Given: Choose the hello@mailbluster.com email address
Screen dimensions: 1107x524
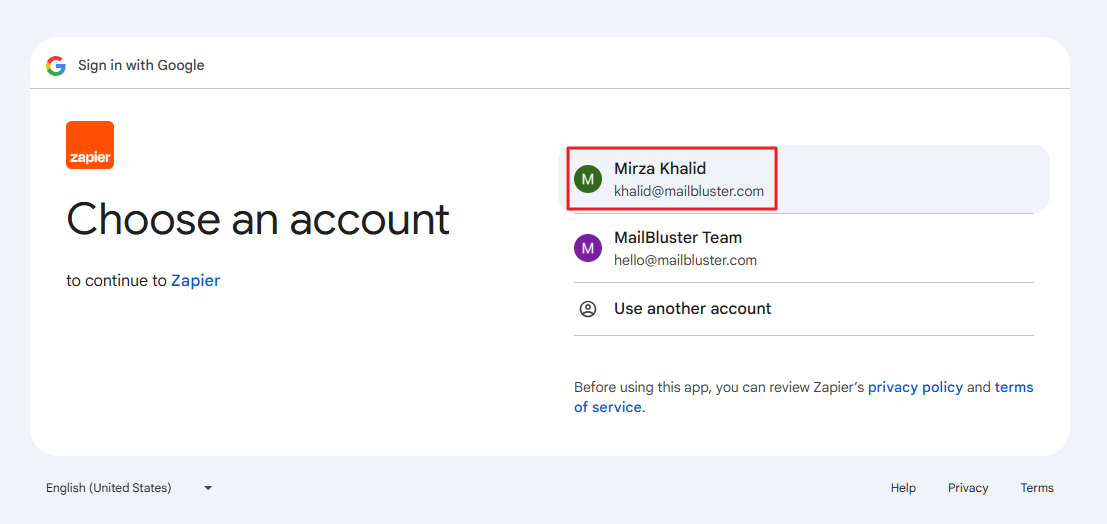Looking at the screenshot, I should click(x=685, y=260).
